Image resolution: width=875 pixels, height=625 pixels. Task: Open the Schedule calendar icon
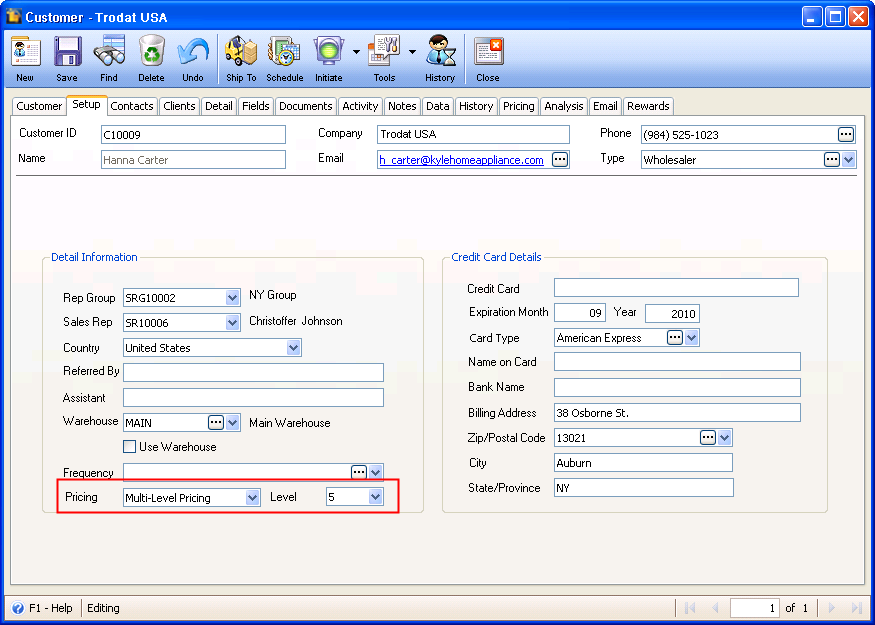284,52
